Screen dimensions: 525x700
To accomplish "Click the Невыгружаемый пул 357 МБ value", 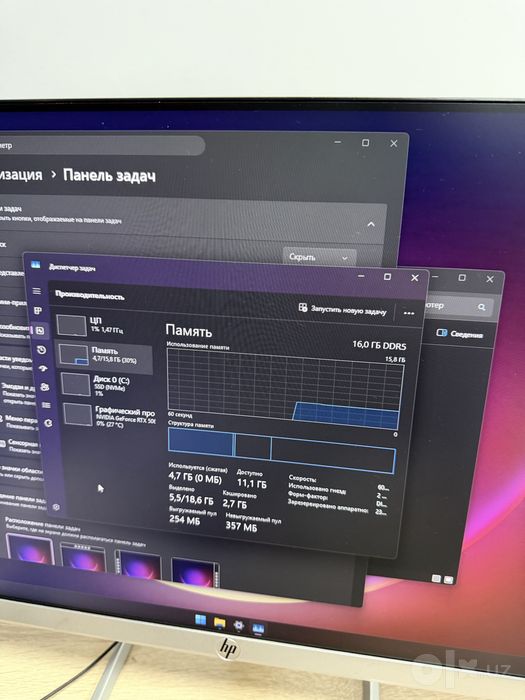I will click(x=241, y=526).
